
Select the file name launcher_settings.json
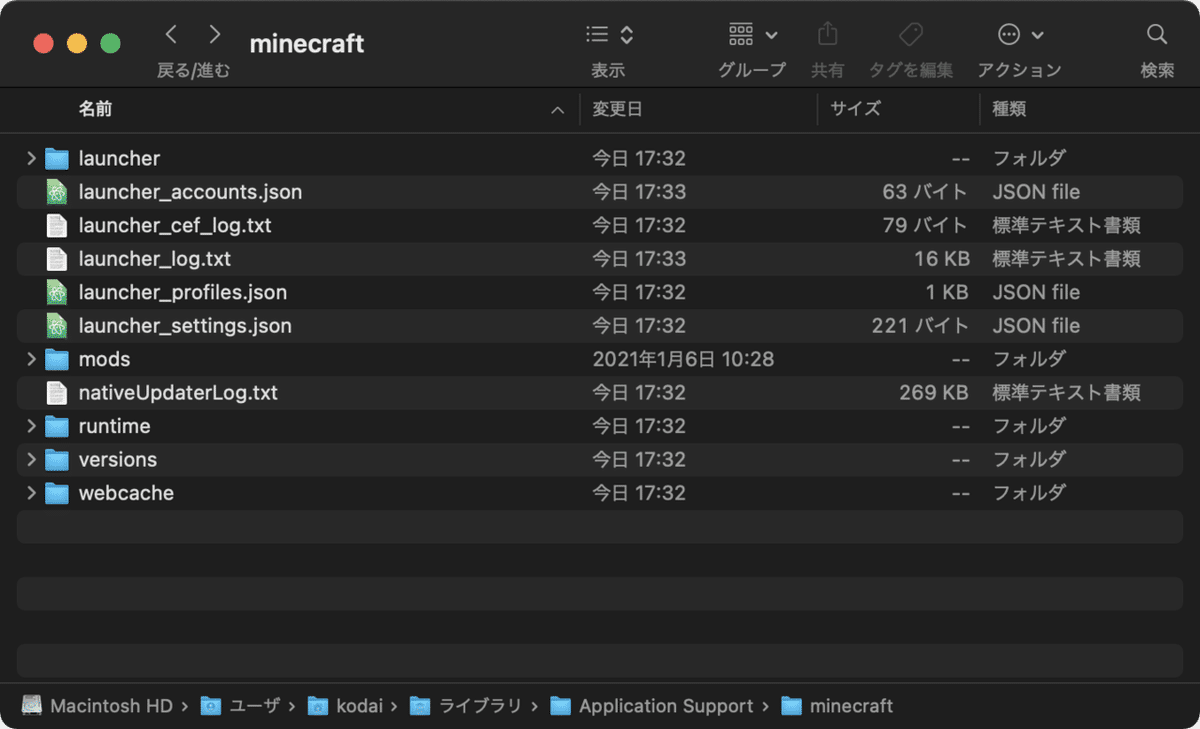pyautogui.click(x=185, y=325)
